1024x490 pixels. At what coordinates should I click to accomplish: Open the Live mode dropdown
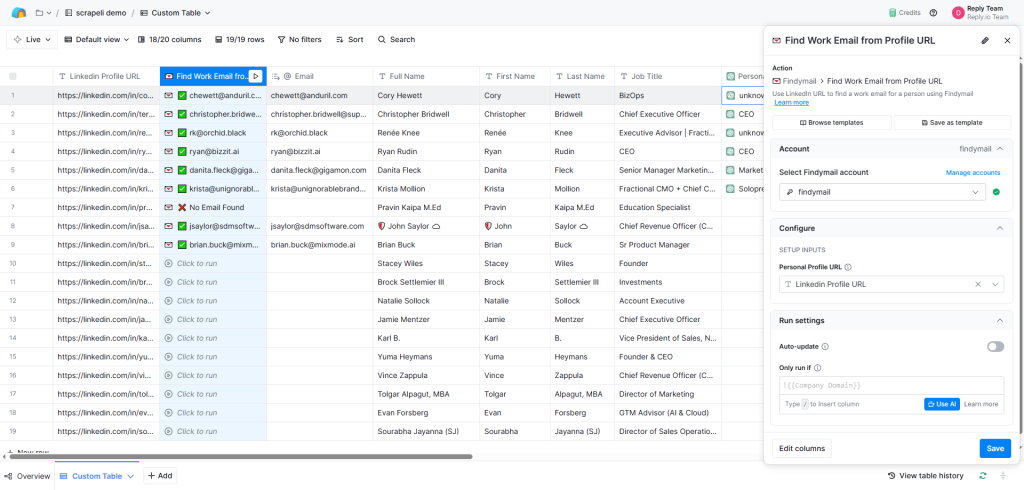point(32,40)
